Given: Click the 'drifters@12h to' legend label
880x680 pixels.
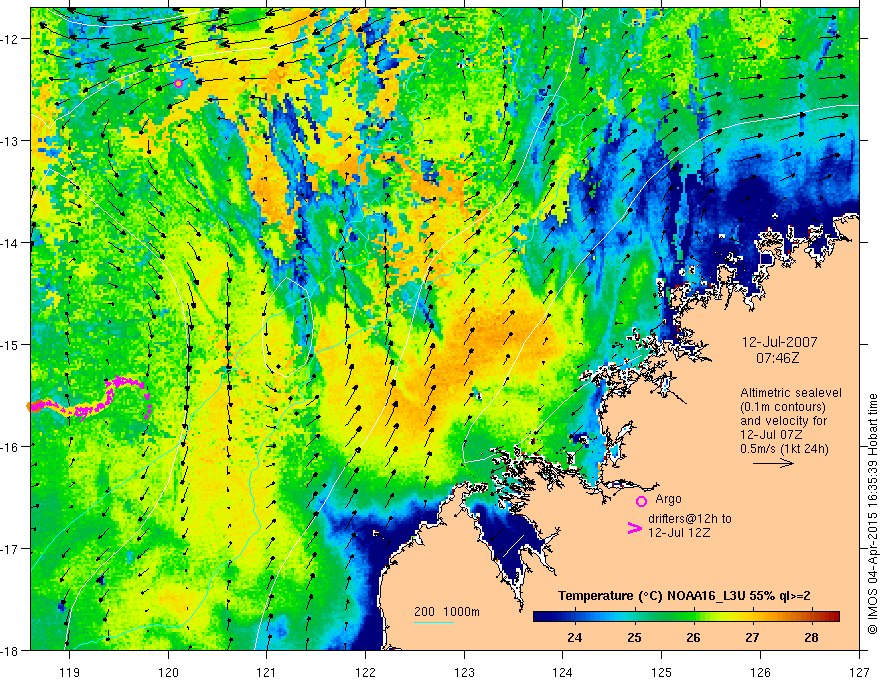Looking at the screenshot, I should (690, 519).
